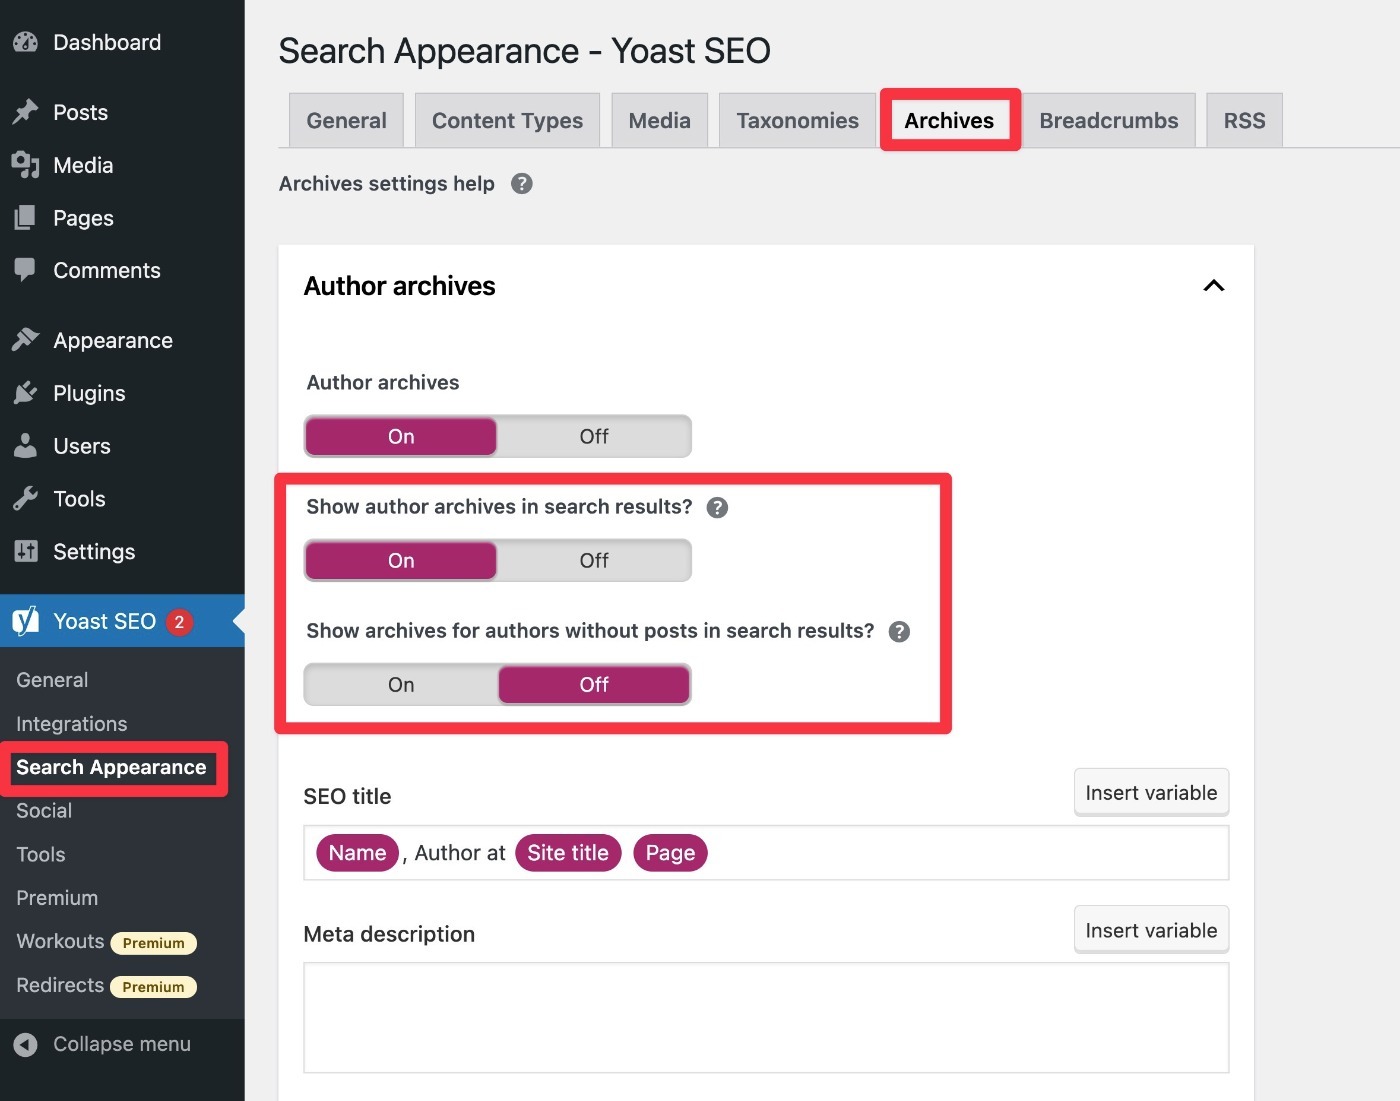Turn Author archives toggle Off
Screen dimensions: 1400x1101
(594, 436)
